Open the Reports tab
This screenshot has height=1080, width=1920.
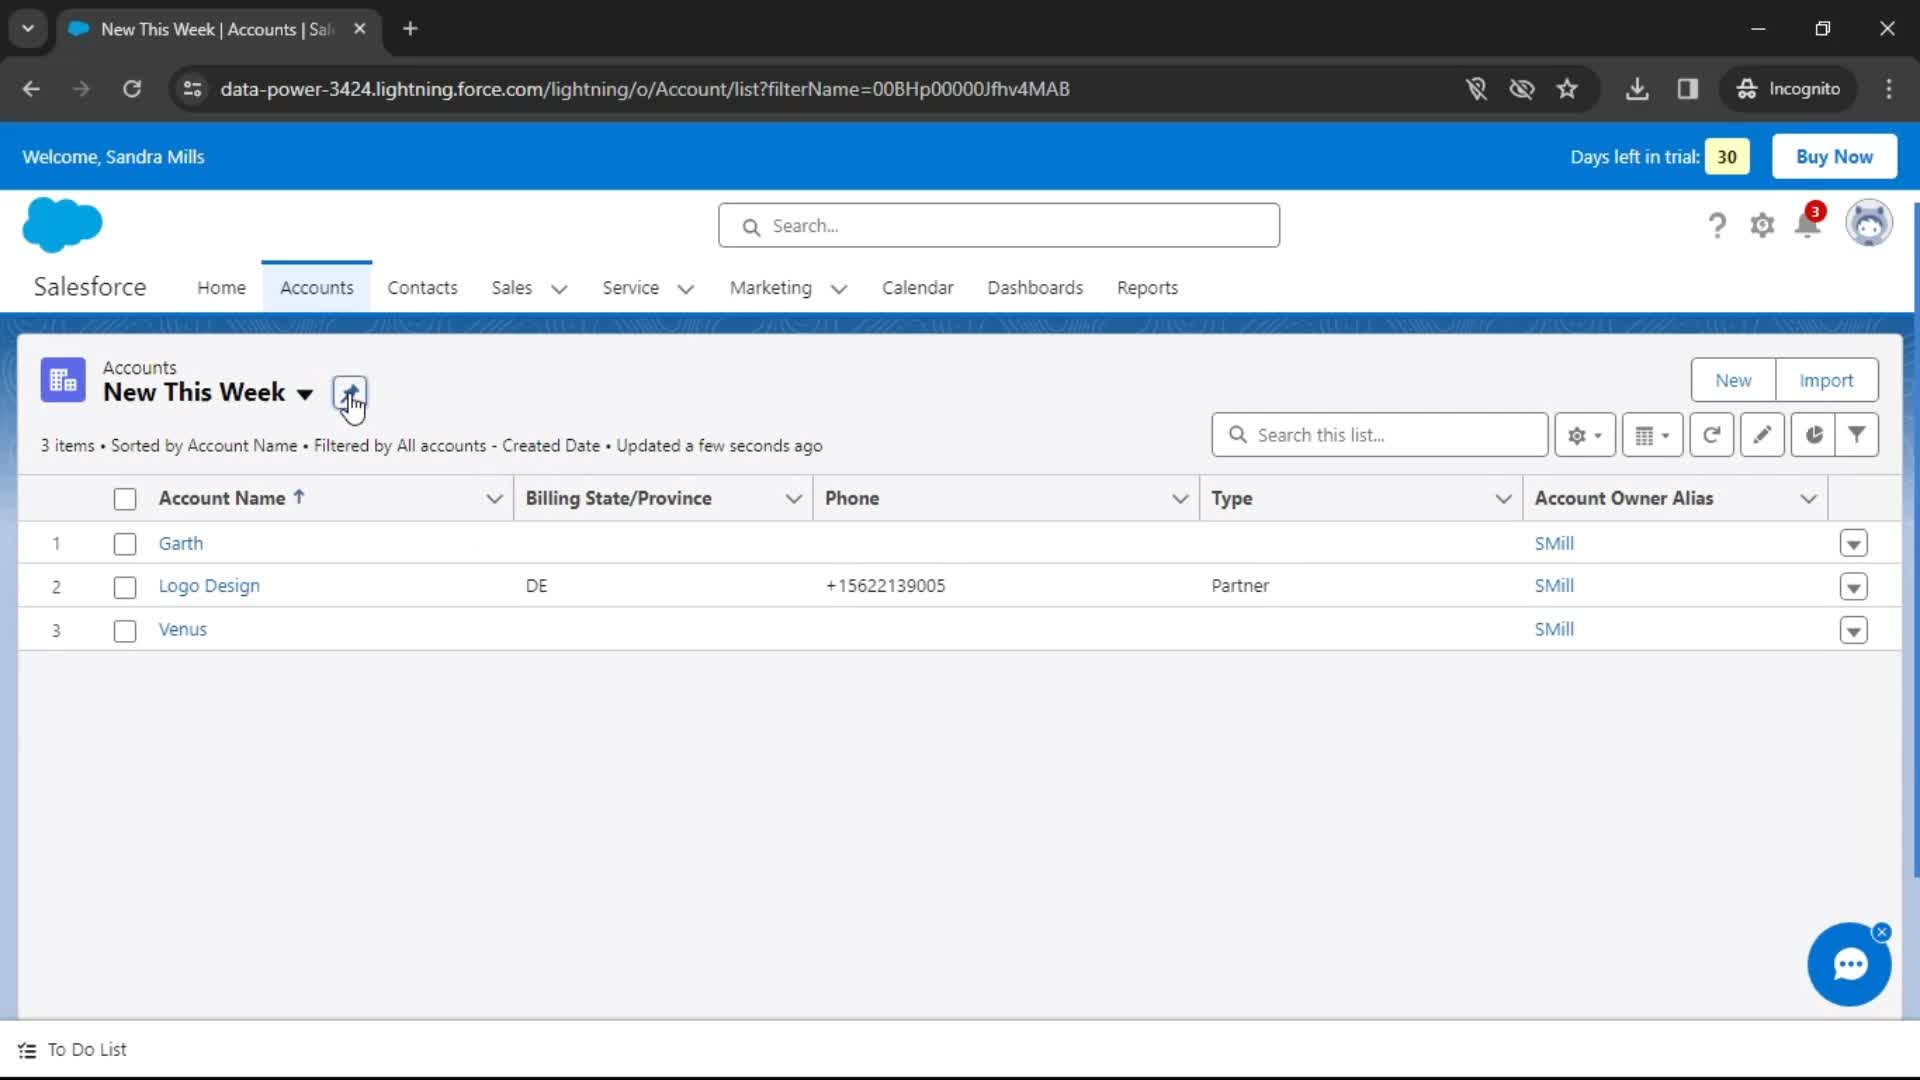click(1147, 288)
